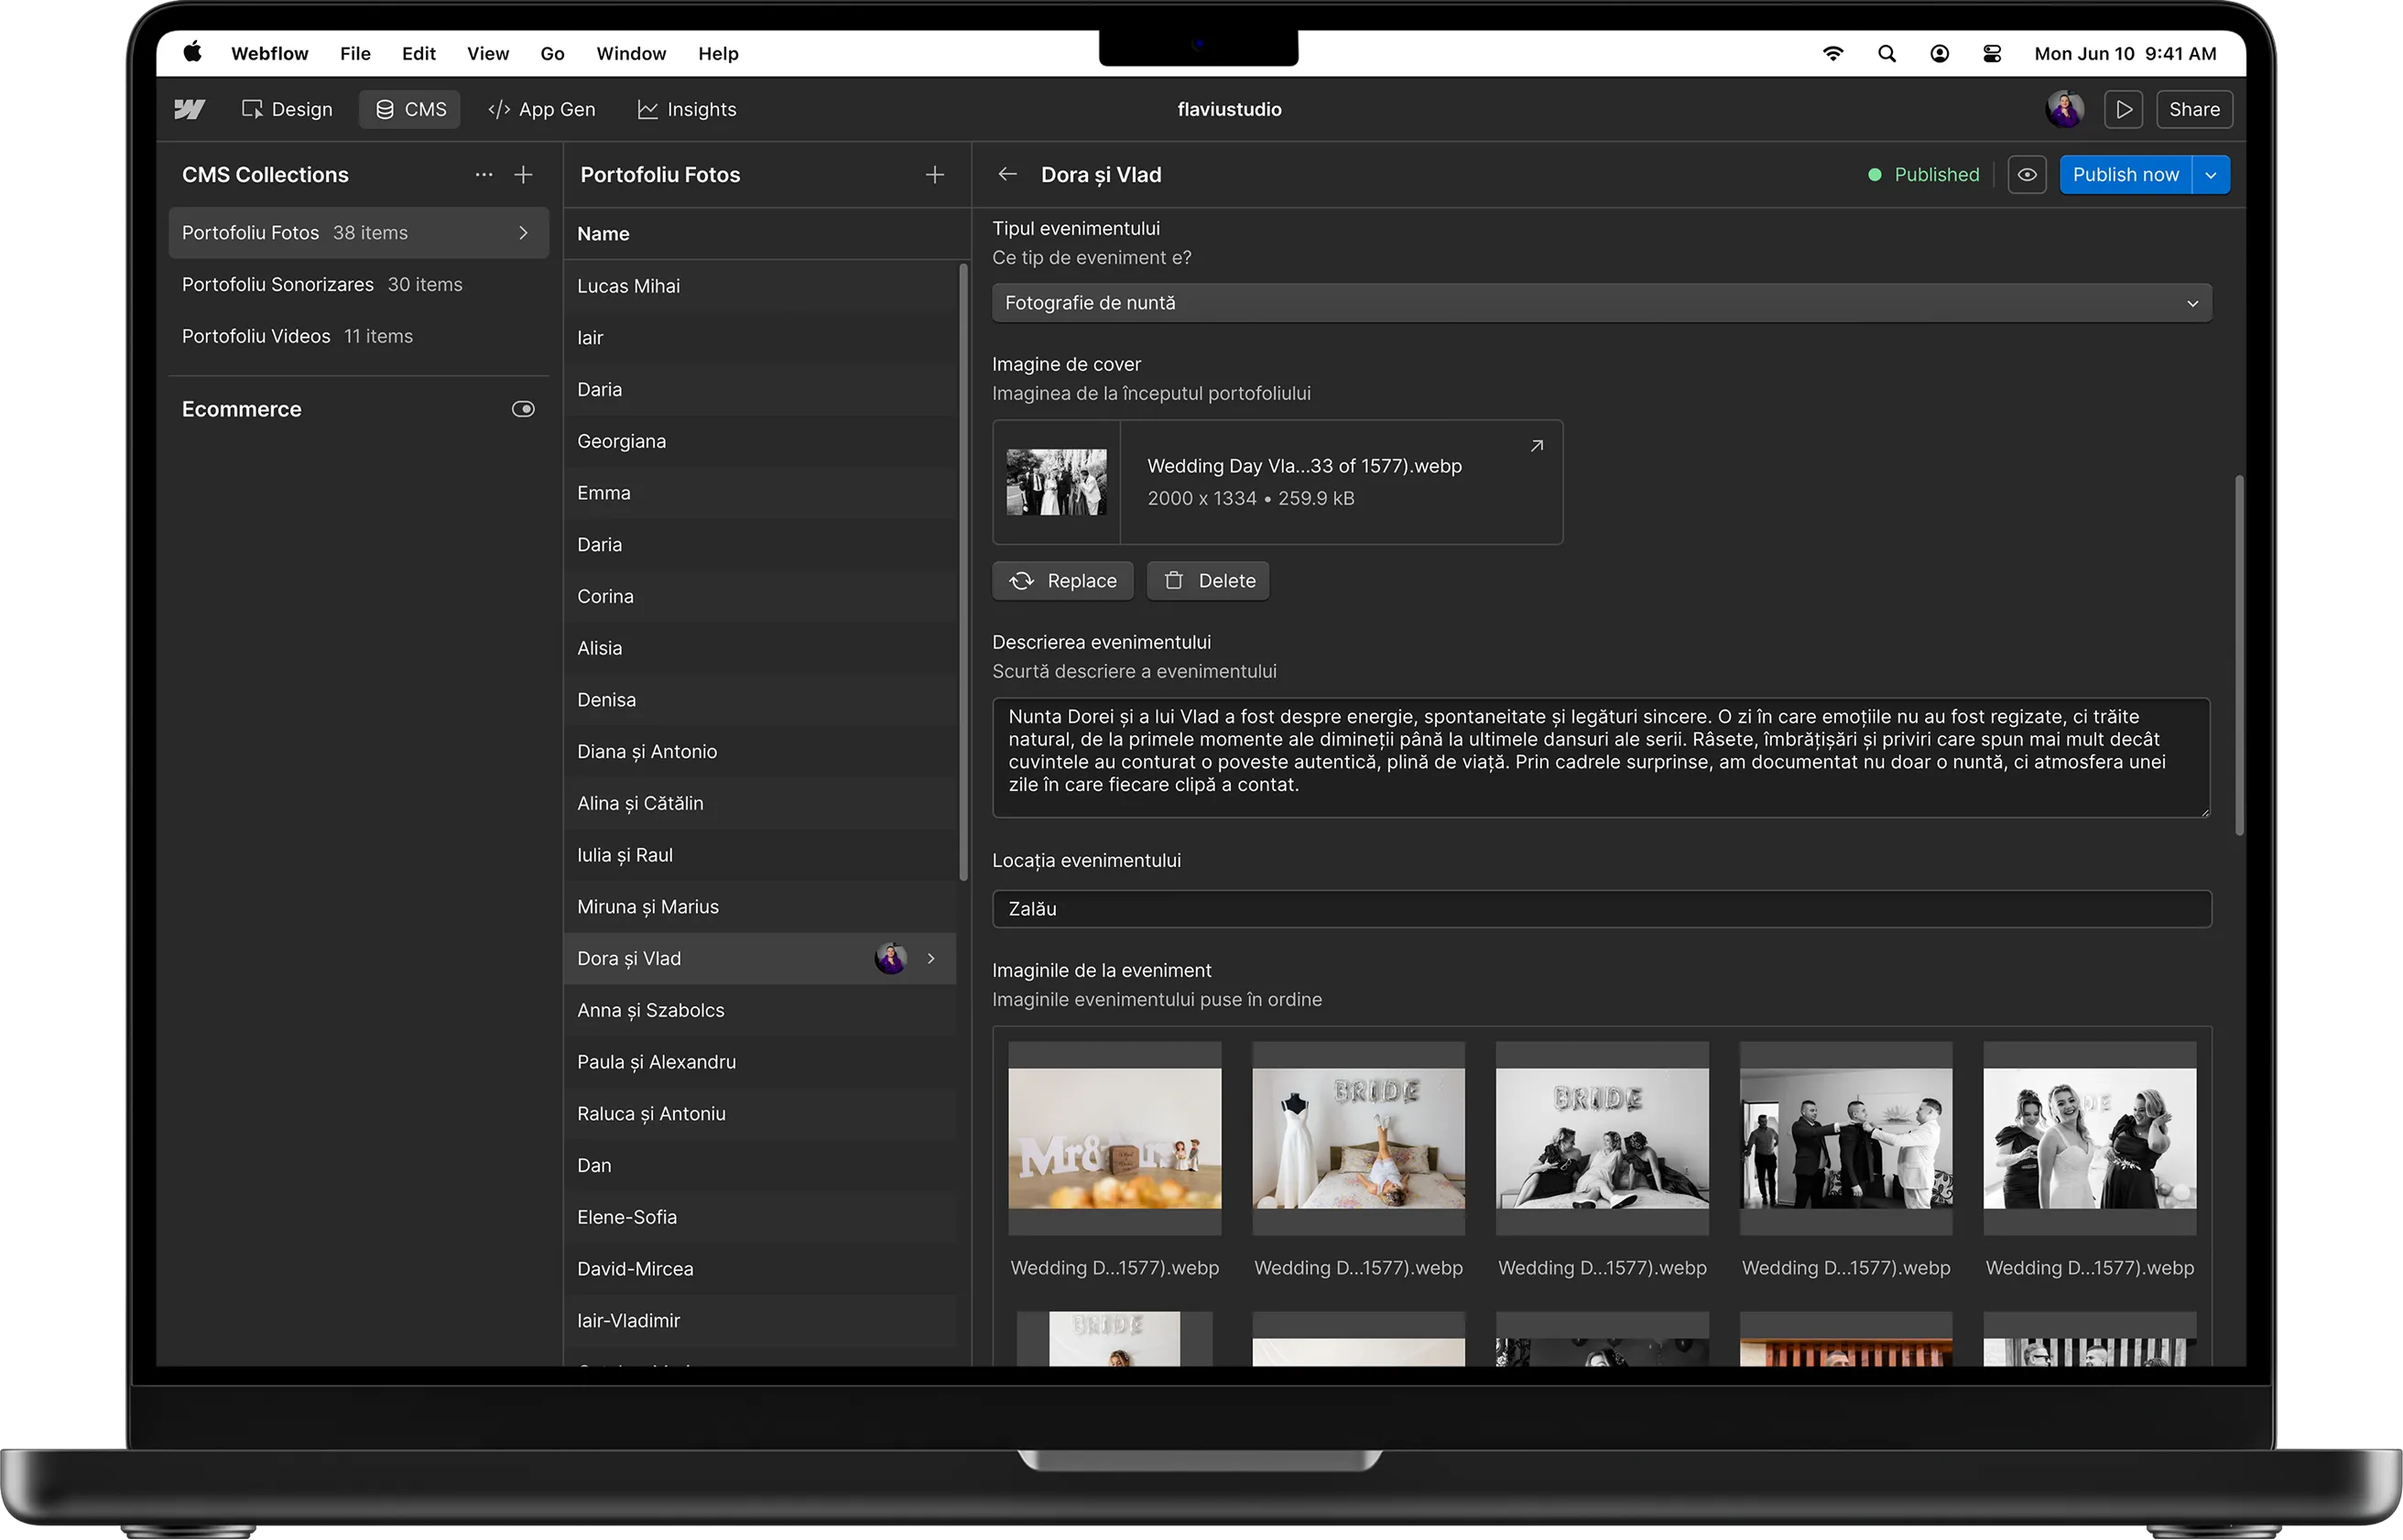Open Georgiana item
This screenshot has width=2403, height=1540.
[759, 441]
